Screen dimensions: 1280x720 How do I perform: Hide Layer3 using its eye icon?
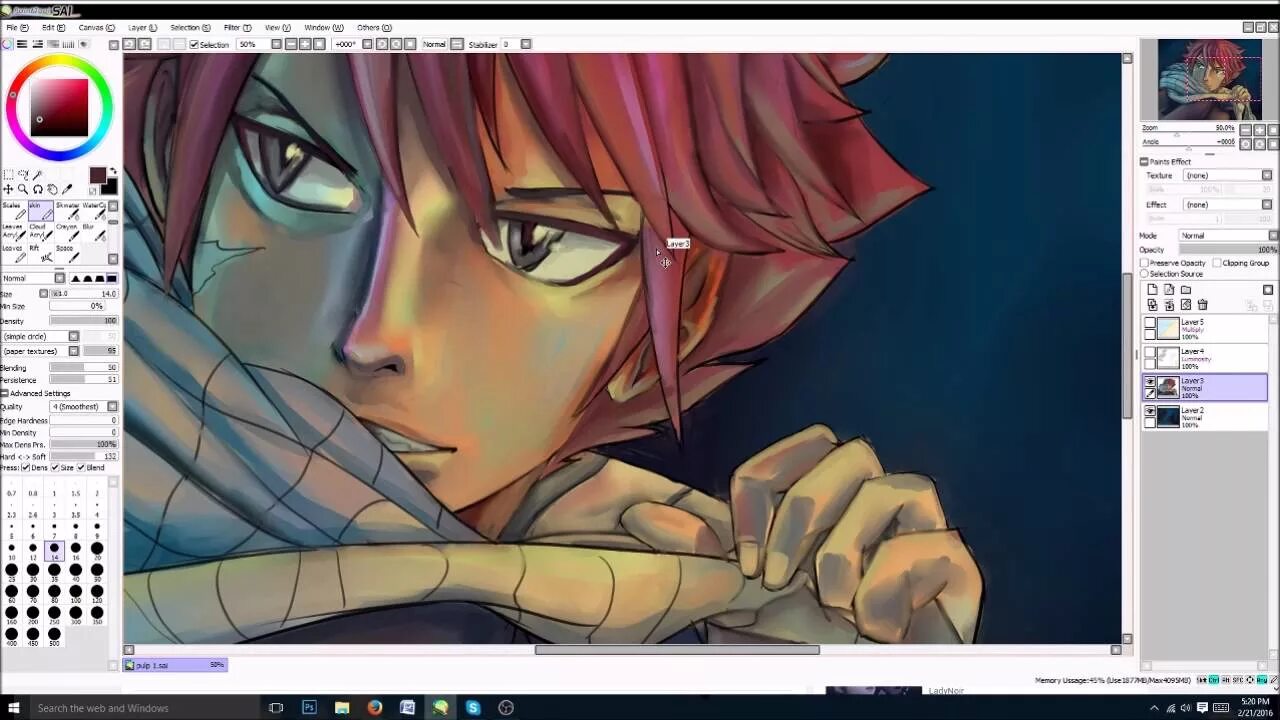1150,381
